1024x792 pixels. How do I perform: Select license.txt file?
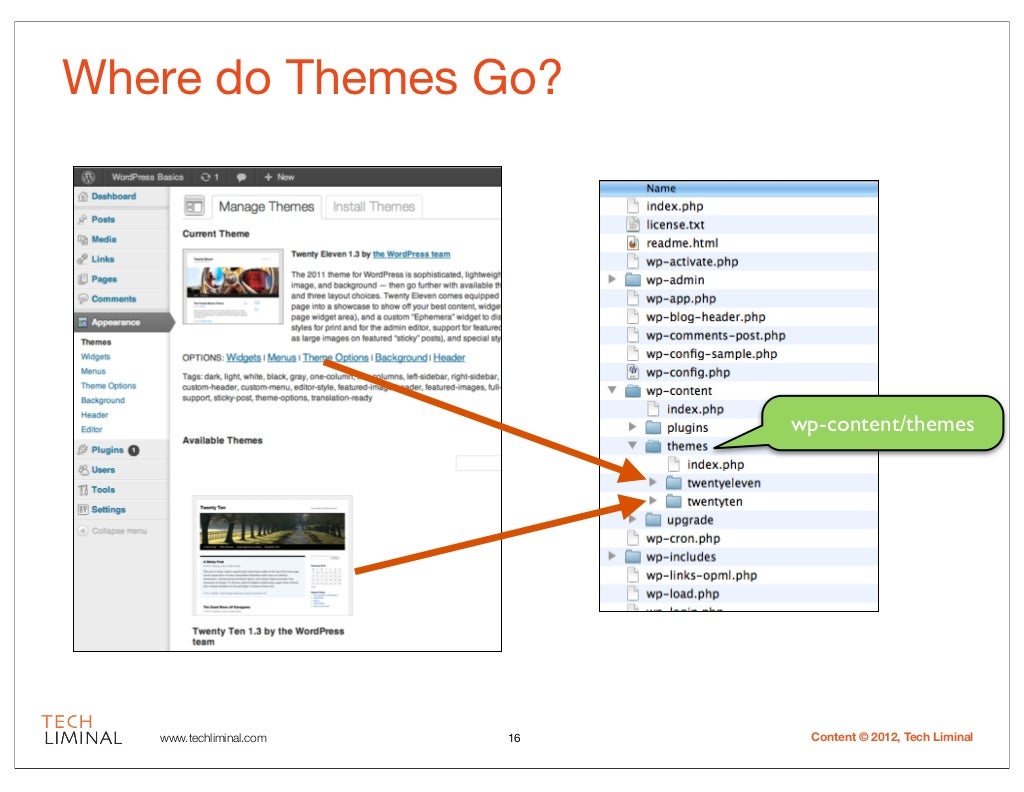tap(675, 225)
